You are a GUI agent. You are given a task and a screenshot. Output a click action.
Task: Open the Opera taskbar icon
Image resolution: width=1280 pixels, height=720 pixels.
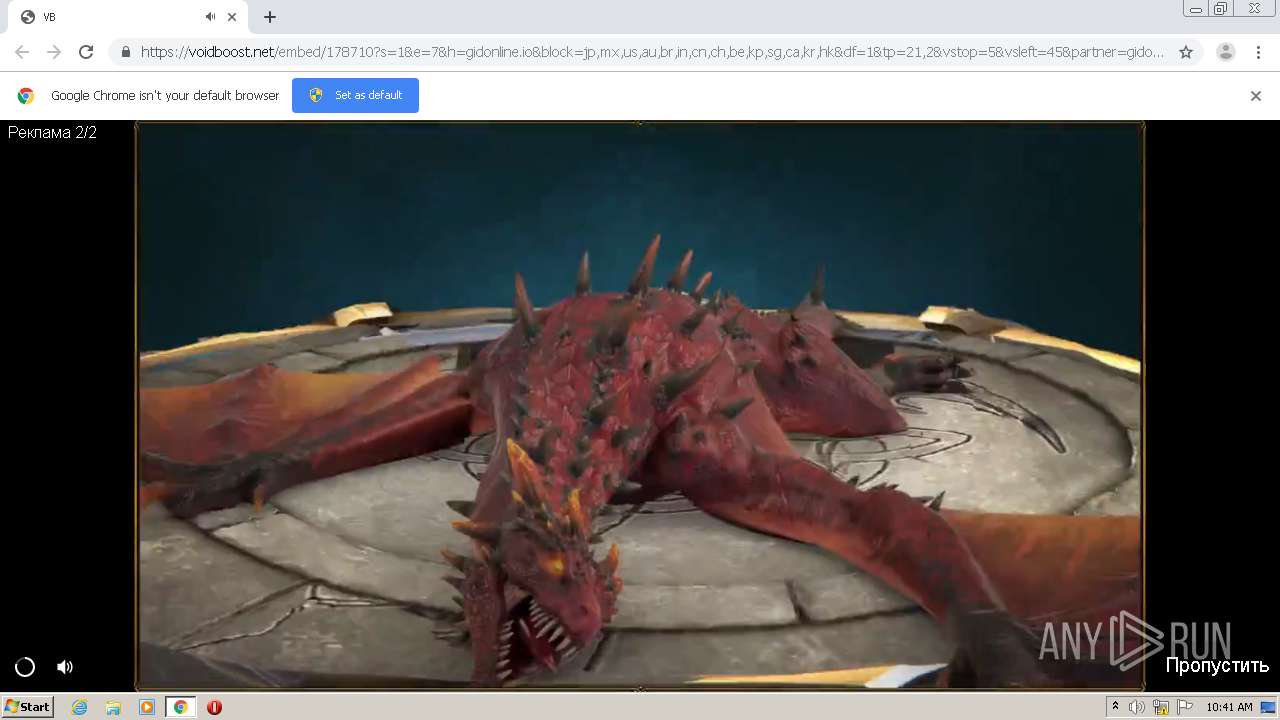[214, 707]
